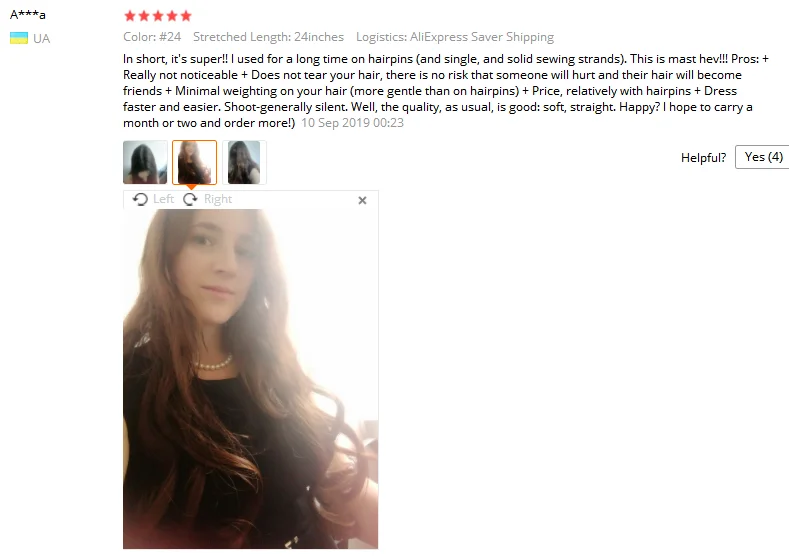Click the rotate left arrow icon
The width and height of the screenshot is (789, 559).
[140, 199]
